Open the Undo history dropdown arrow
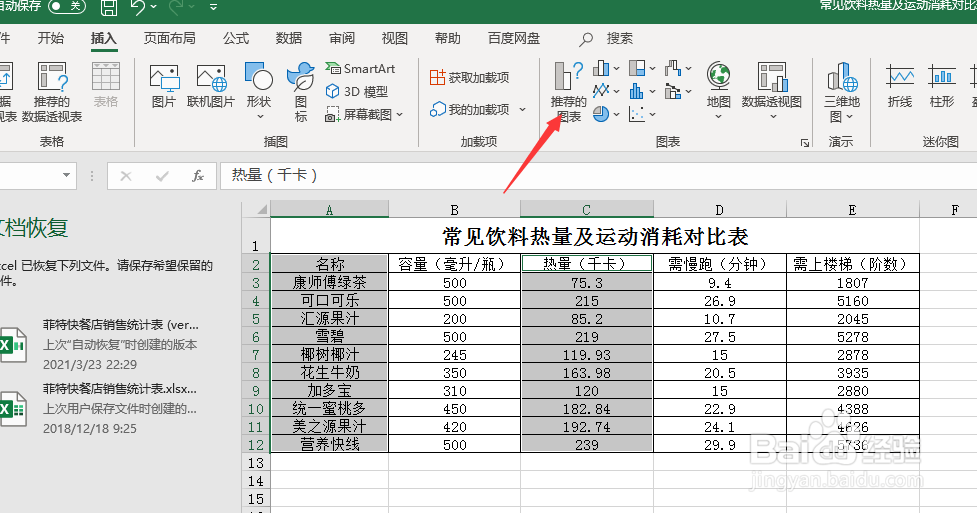The image size is (977, 513). [x=154, y=7]
